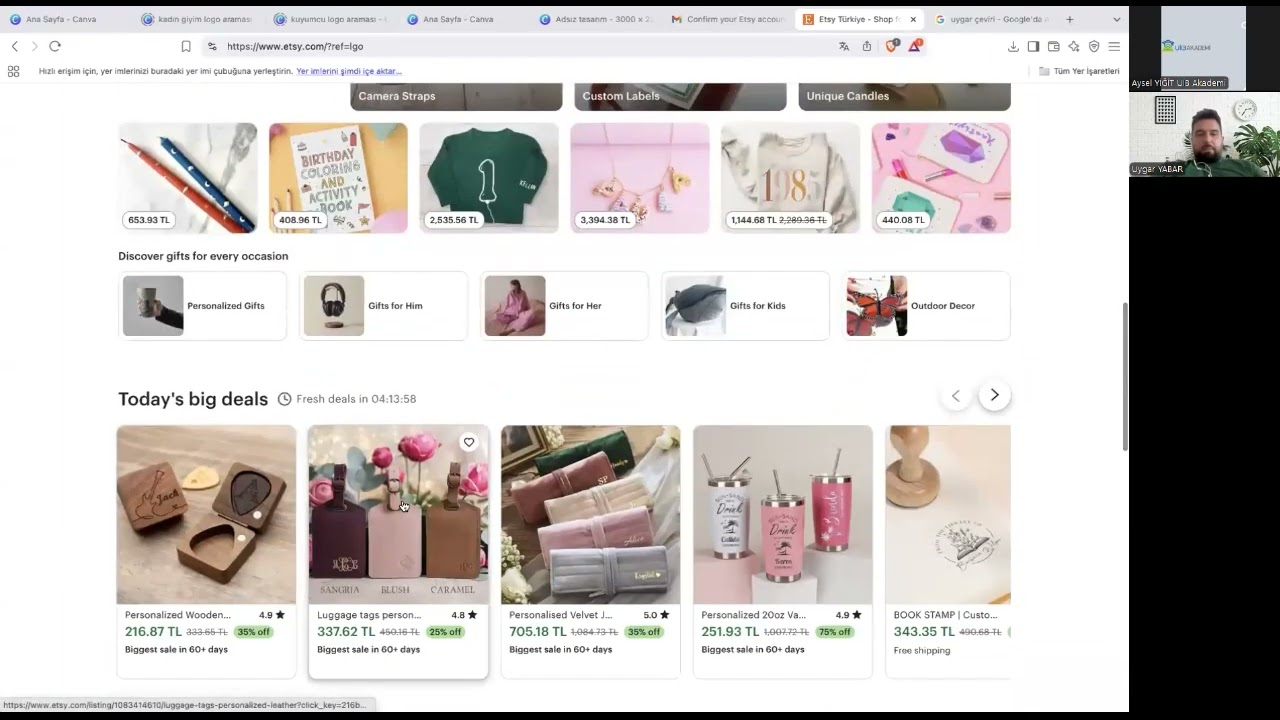Click the translate page icon in address bar

(844, 46)
